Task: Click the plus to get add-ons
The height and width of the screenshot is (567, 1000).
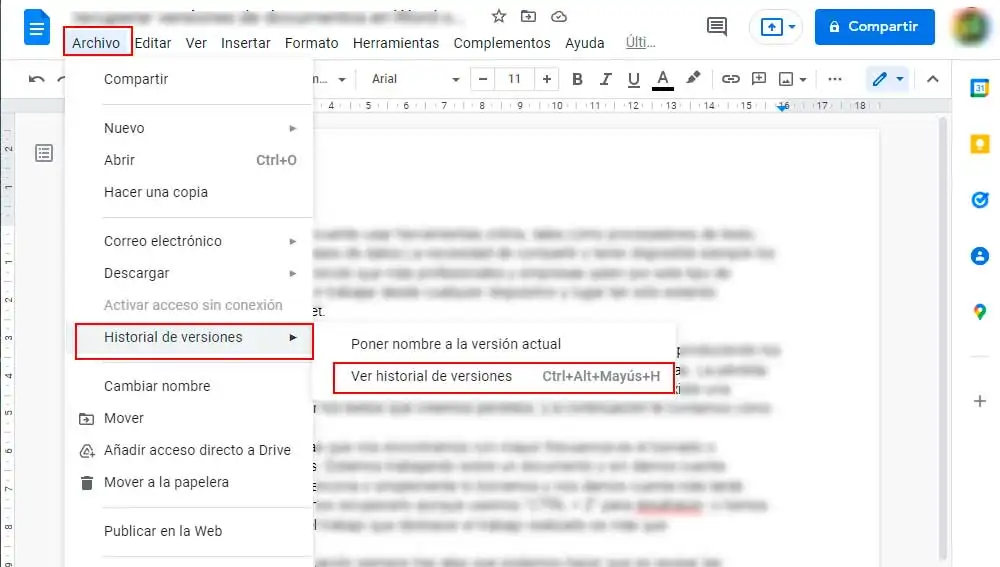Action: (980, 401)
